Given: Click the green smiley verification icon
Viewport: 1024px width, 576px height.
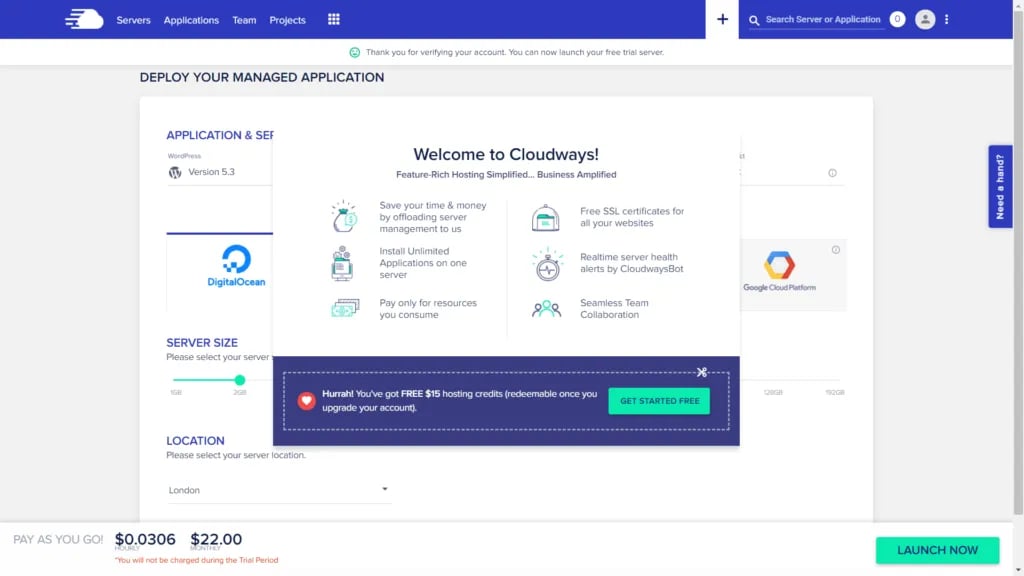Looking at the screenshot, I should [x=355, y=52].
